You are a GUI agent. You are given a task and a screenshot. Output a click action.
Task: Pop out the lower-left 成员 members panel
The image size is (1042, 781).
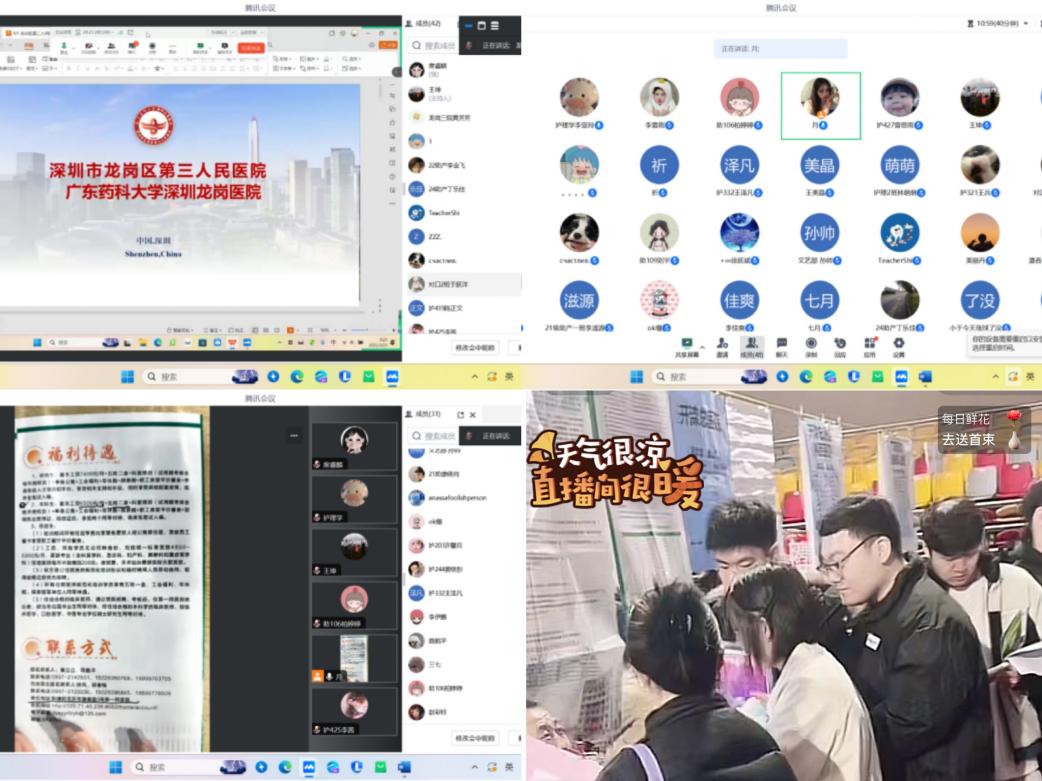pyautogui.click(x=460, y=414)
